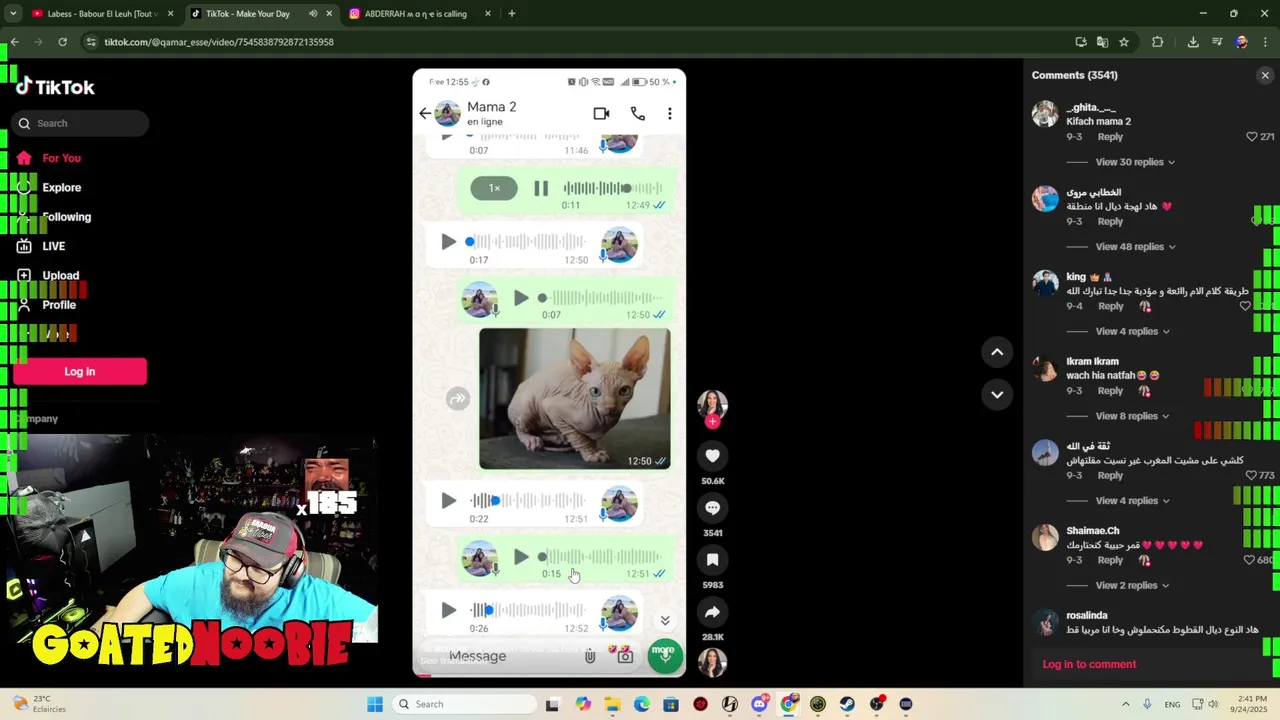Expand View 48 replies
Screen dimensions: 1280x720
[x=1135, y=247]
